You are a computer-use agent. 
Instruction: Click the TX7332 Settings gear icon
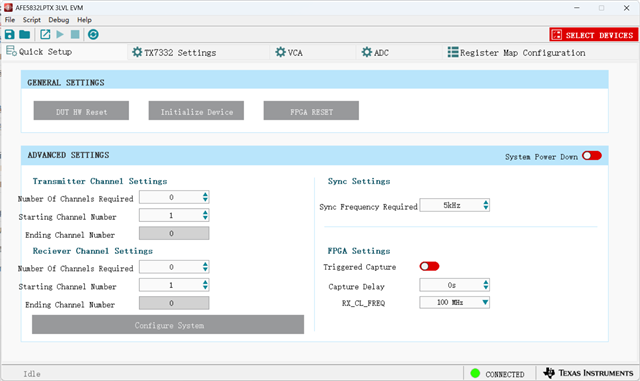pyautogui.click(x=137, y=52)
